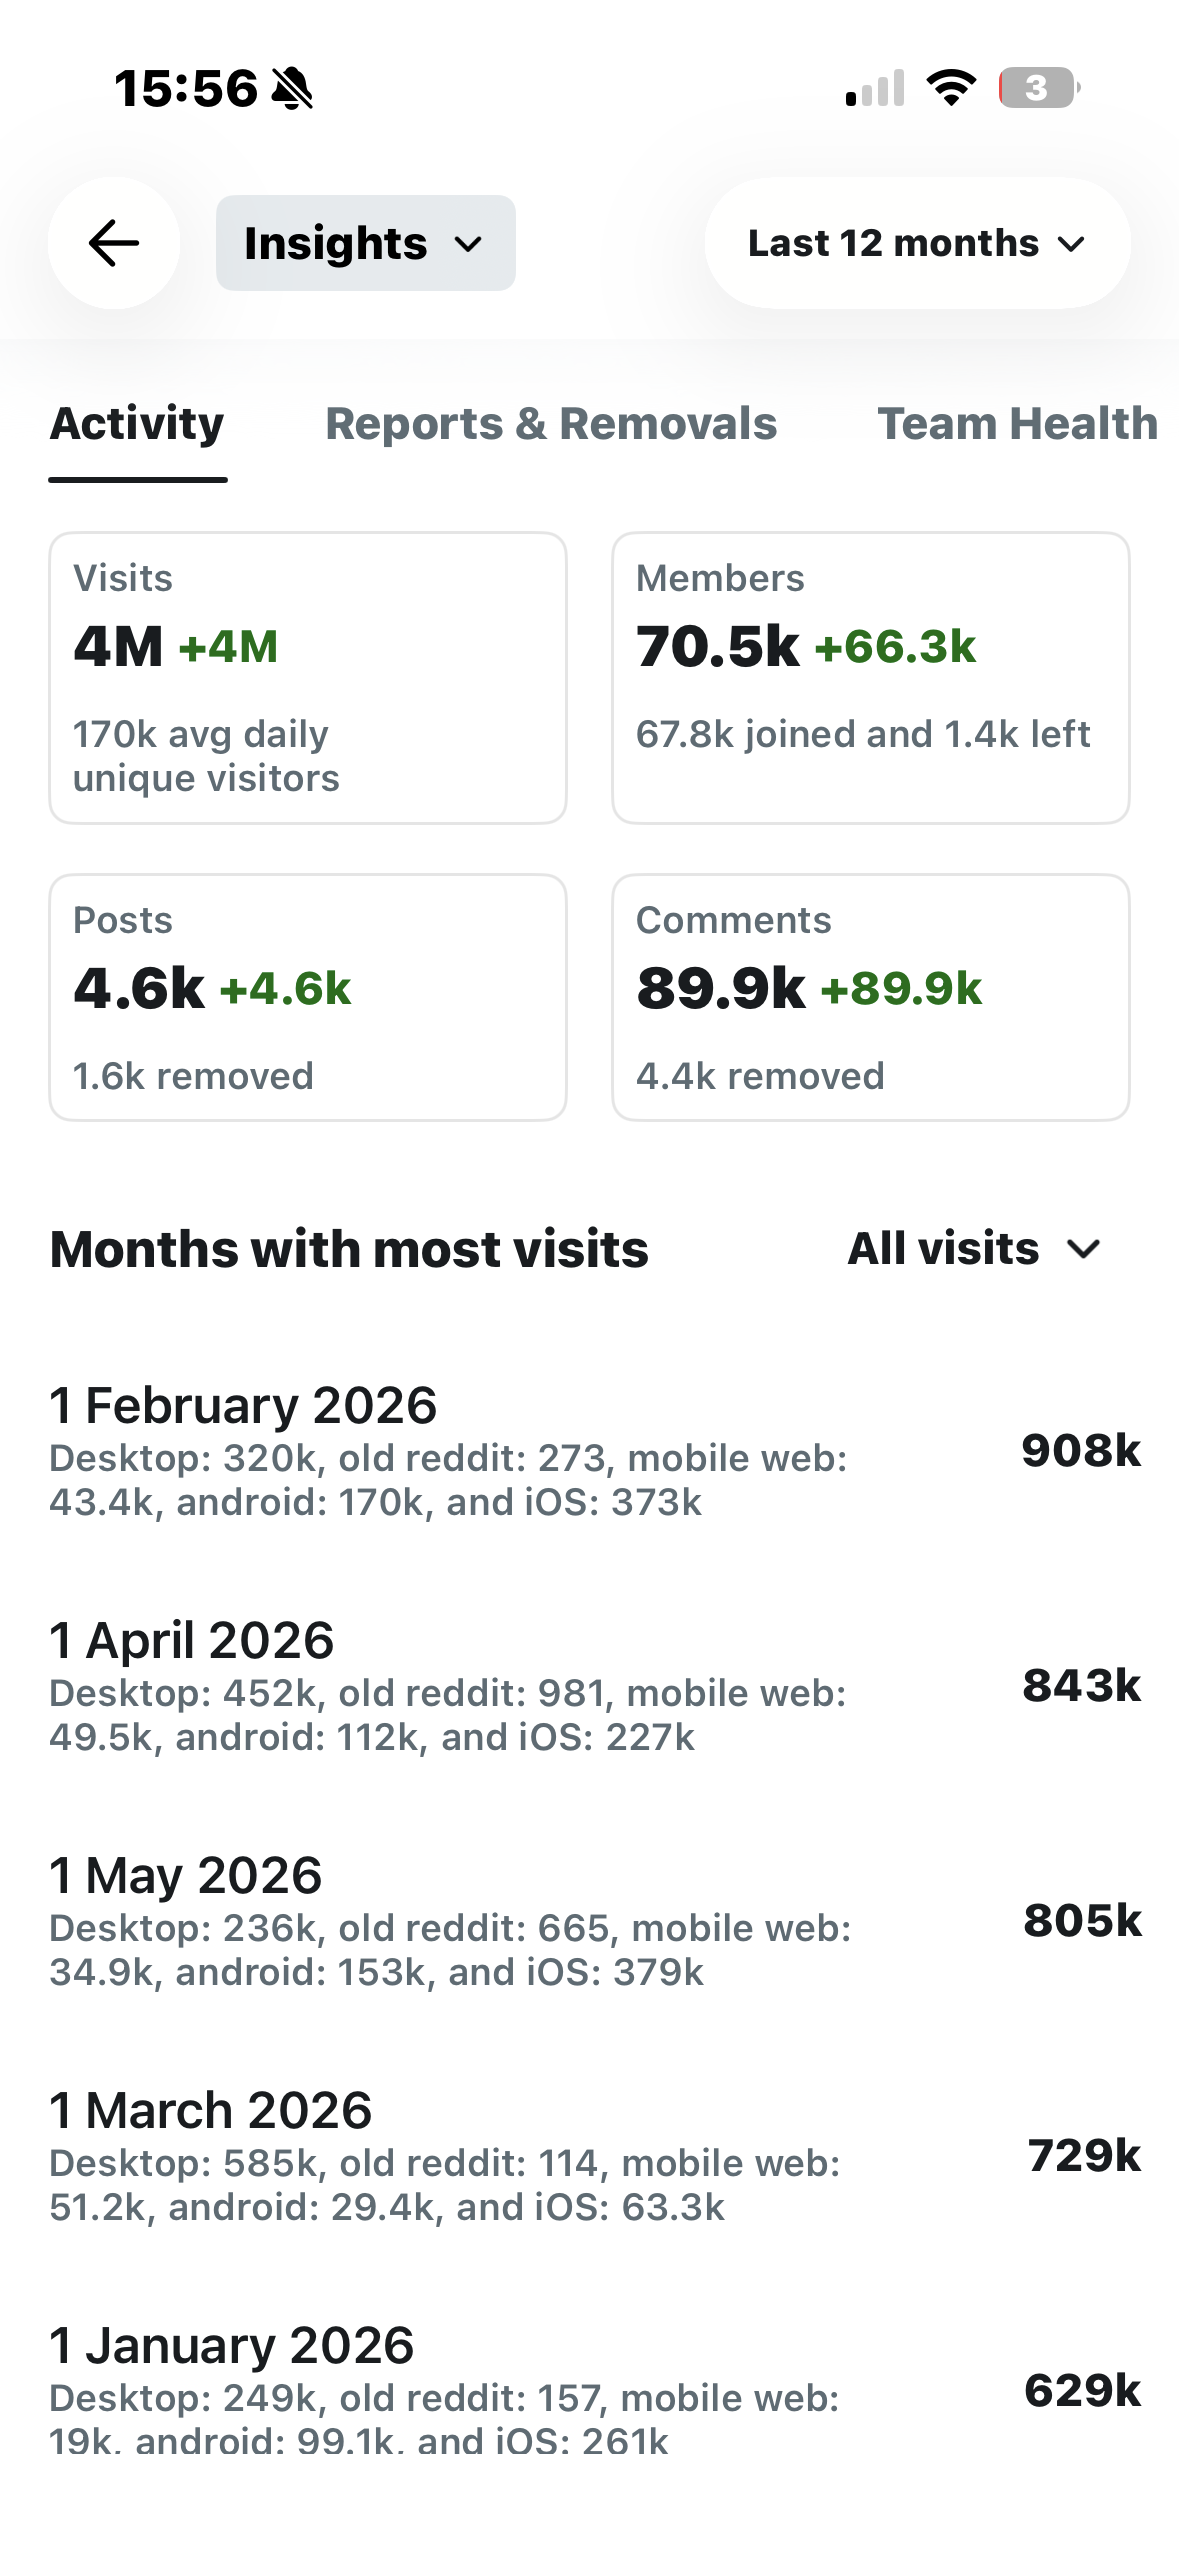Open the Team Health tab
1179x2556 pixels.
tap(1018, 423)
